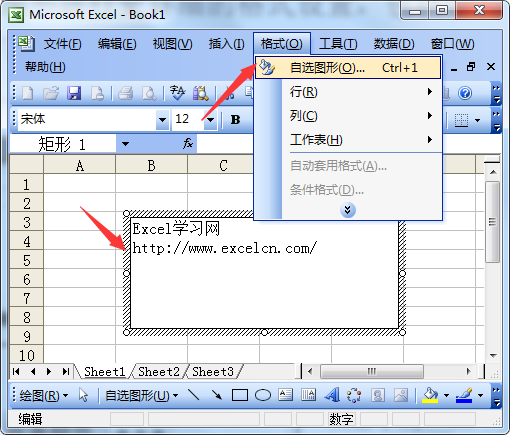Select the Line drawing tool
The width and height of the screenshot is (510, 435).
[x=194, y=395]
